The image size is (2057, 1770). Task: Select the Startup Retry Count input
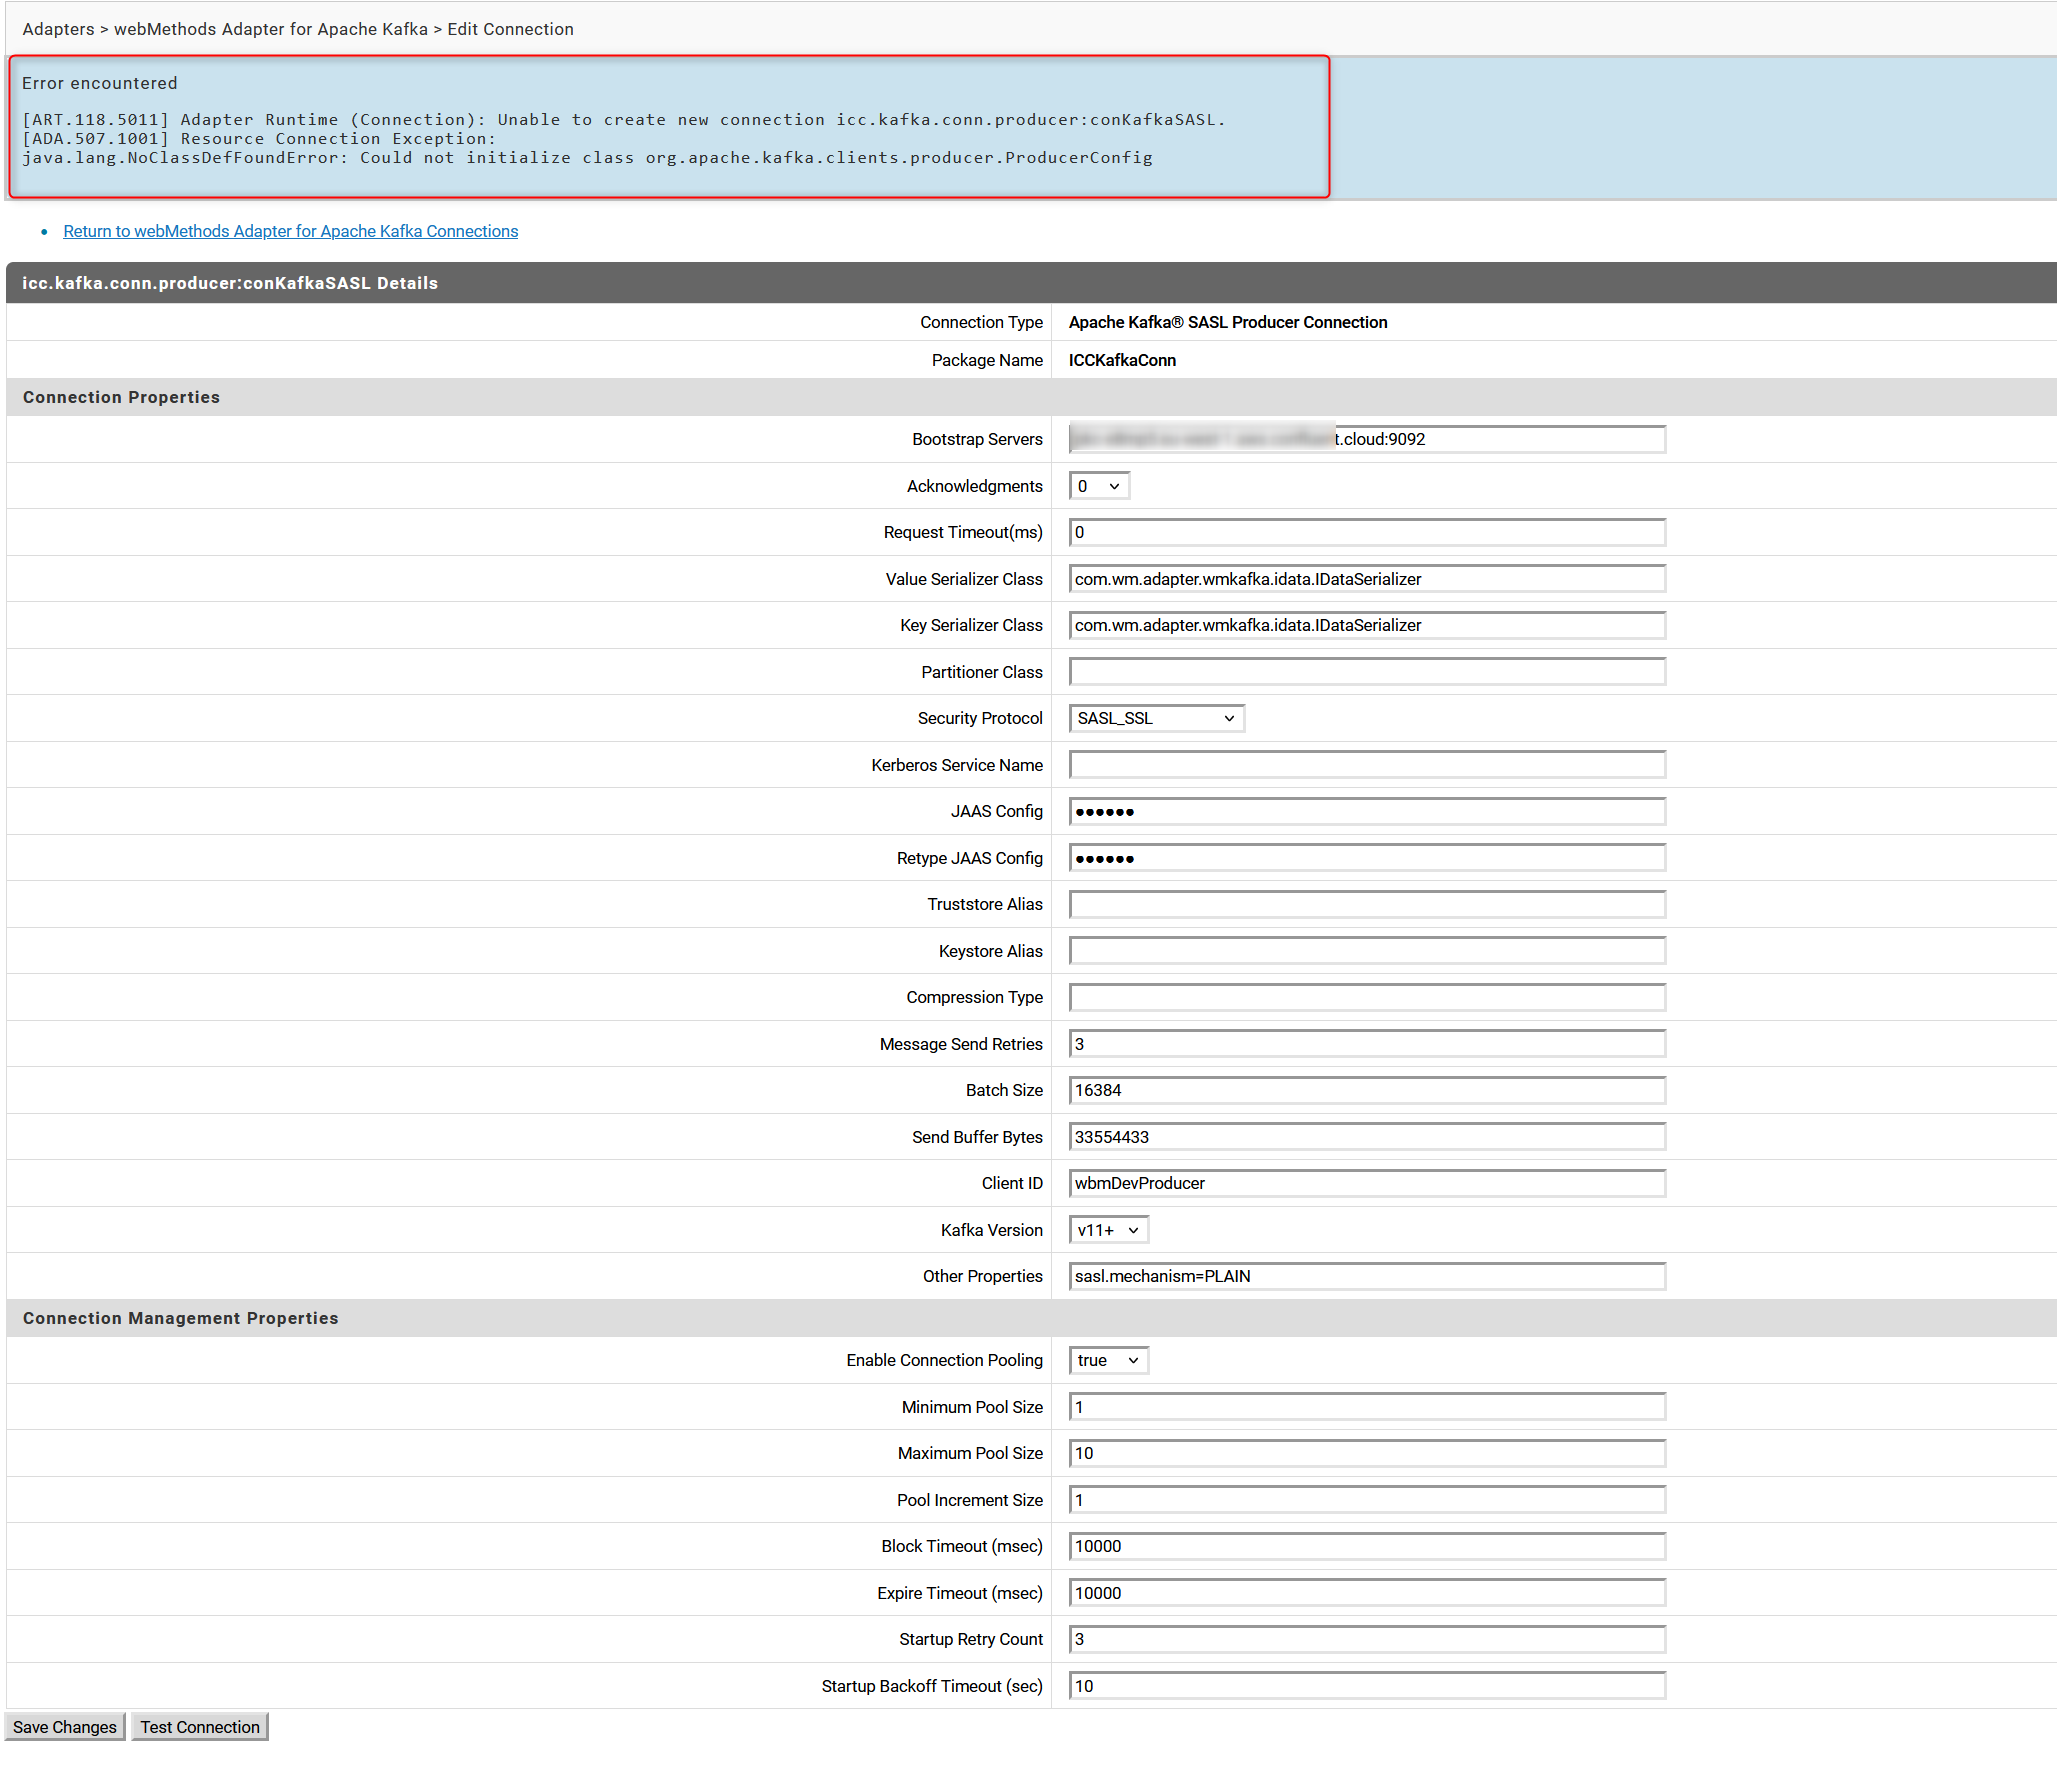coord(1366,1639)
